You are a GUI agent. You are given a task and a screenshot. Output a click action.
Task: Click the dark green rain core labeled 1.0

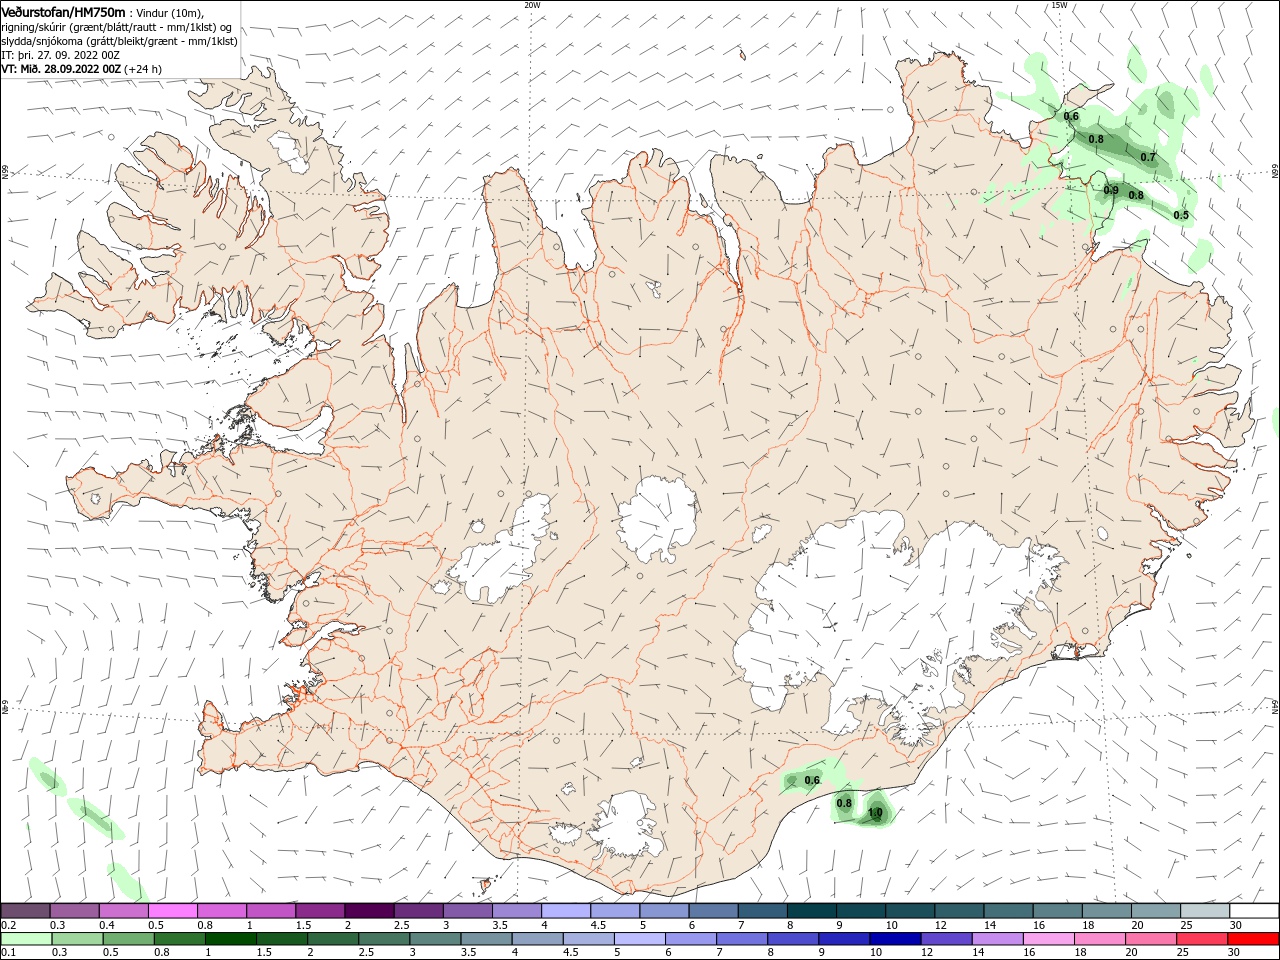coord(875,810)
